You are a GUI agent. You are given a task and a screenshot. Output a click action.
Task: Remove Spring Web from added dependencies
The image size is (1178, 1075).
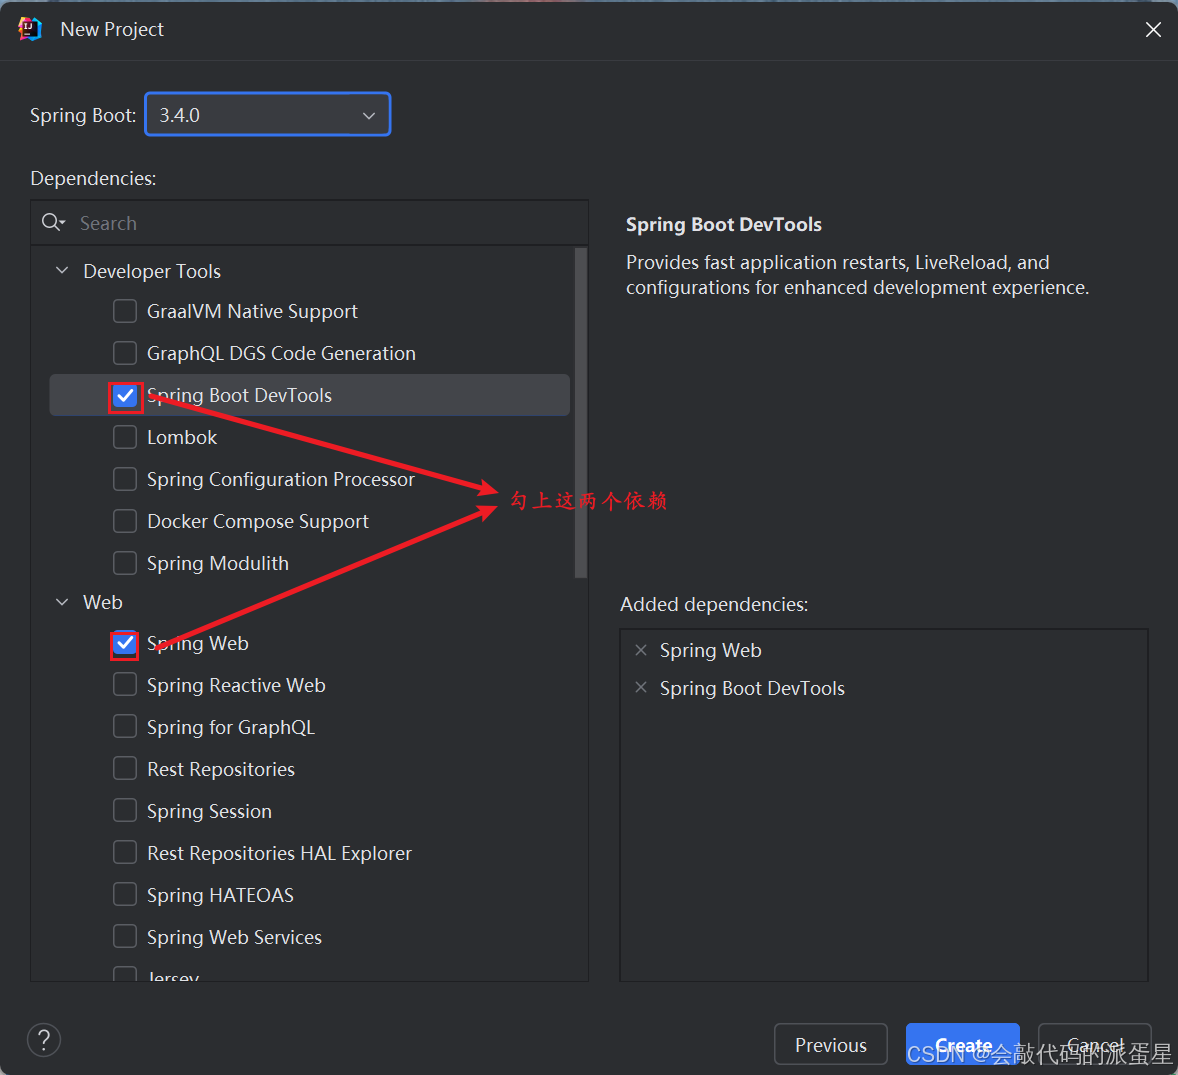pos(641,650)
